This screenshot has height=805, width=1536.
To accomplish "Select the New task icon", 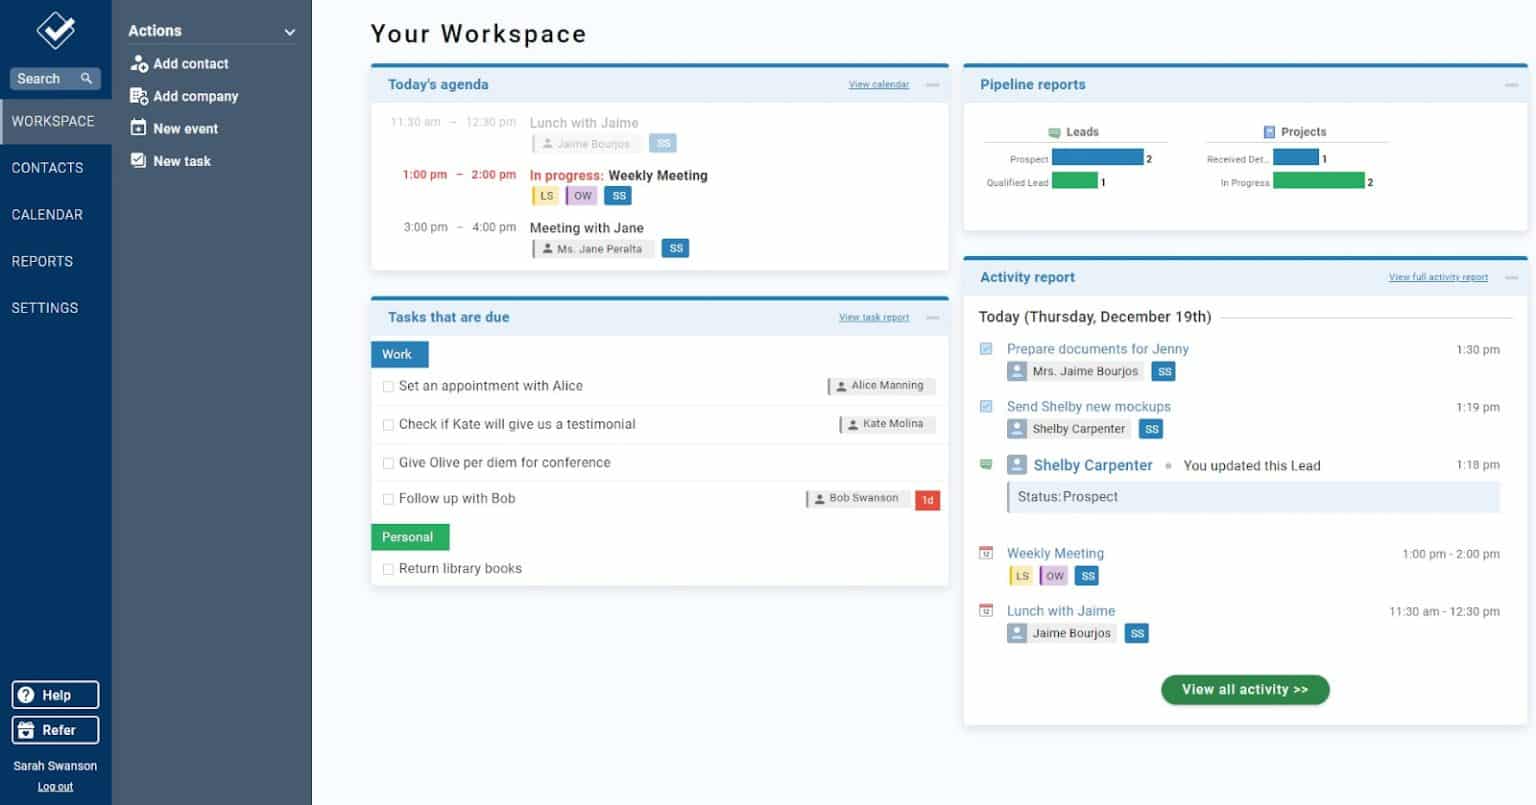I will tap(137, 160).
